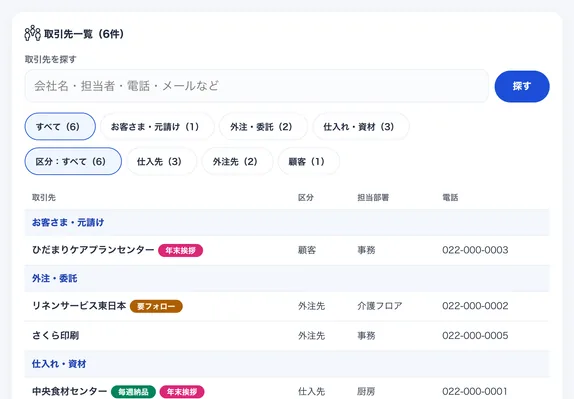574x399 pixels.
Task: Open the さくら印刷 row
Action: coord(287,336)
